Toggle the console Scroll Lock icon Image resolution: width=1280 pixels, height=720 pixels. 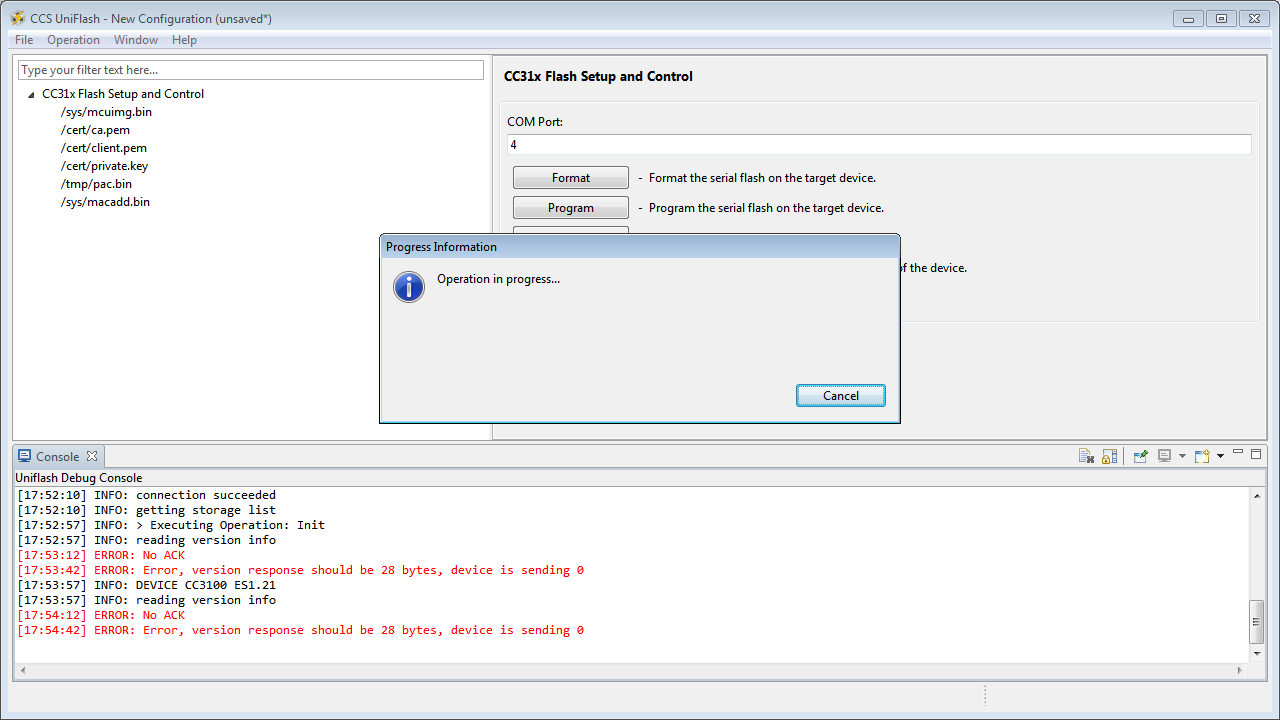click(1109, 456)
